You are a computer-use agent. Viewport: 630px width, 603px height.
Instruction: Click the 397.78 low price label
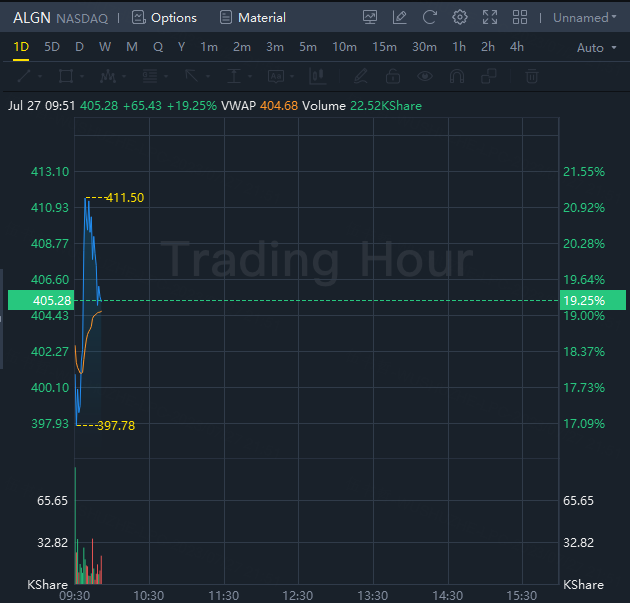coord(116,425)
